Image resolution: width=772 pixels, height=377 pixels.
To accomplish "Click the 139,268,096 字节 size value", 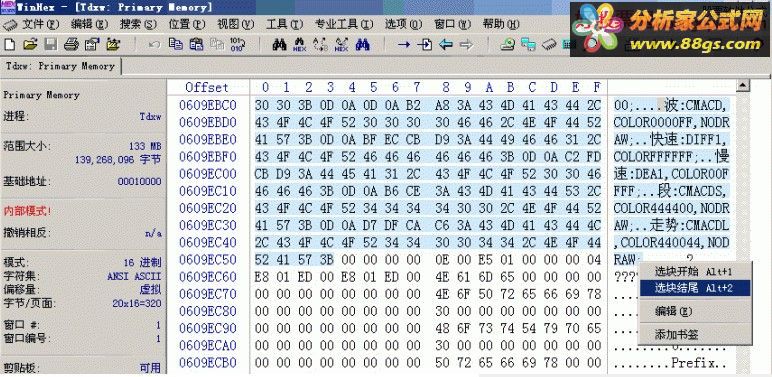I will (x=118, y=160).
